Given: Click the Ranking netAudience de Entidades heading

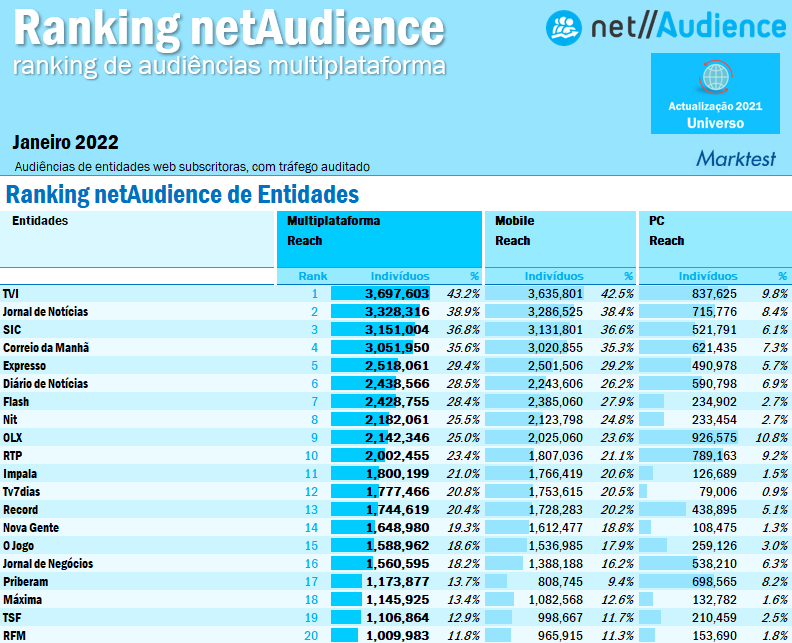Looking at the screenshot, I should 182,193.
